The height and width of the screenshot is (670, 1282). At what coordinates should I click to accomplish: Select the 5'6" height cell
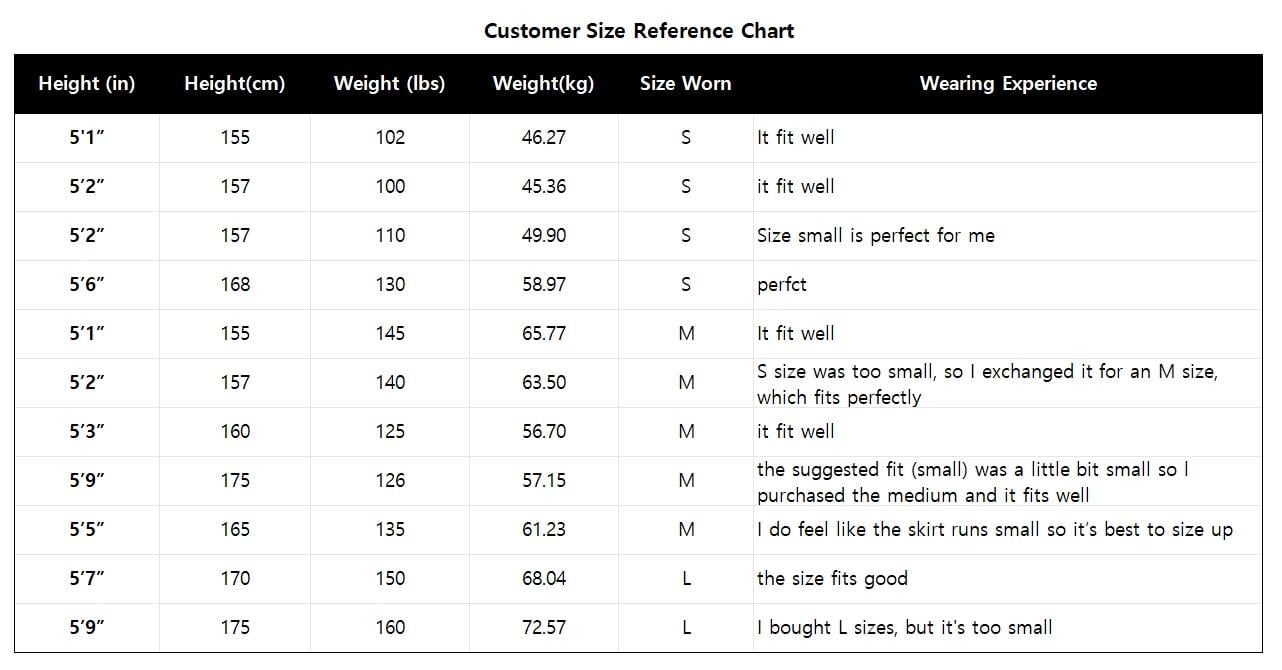point(87,284)
